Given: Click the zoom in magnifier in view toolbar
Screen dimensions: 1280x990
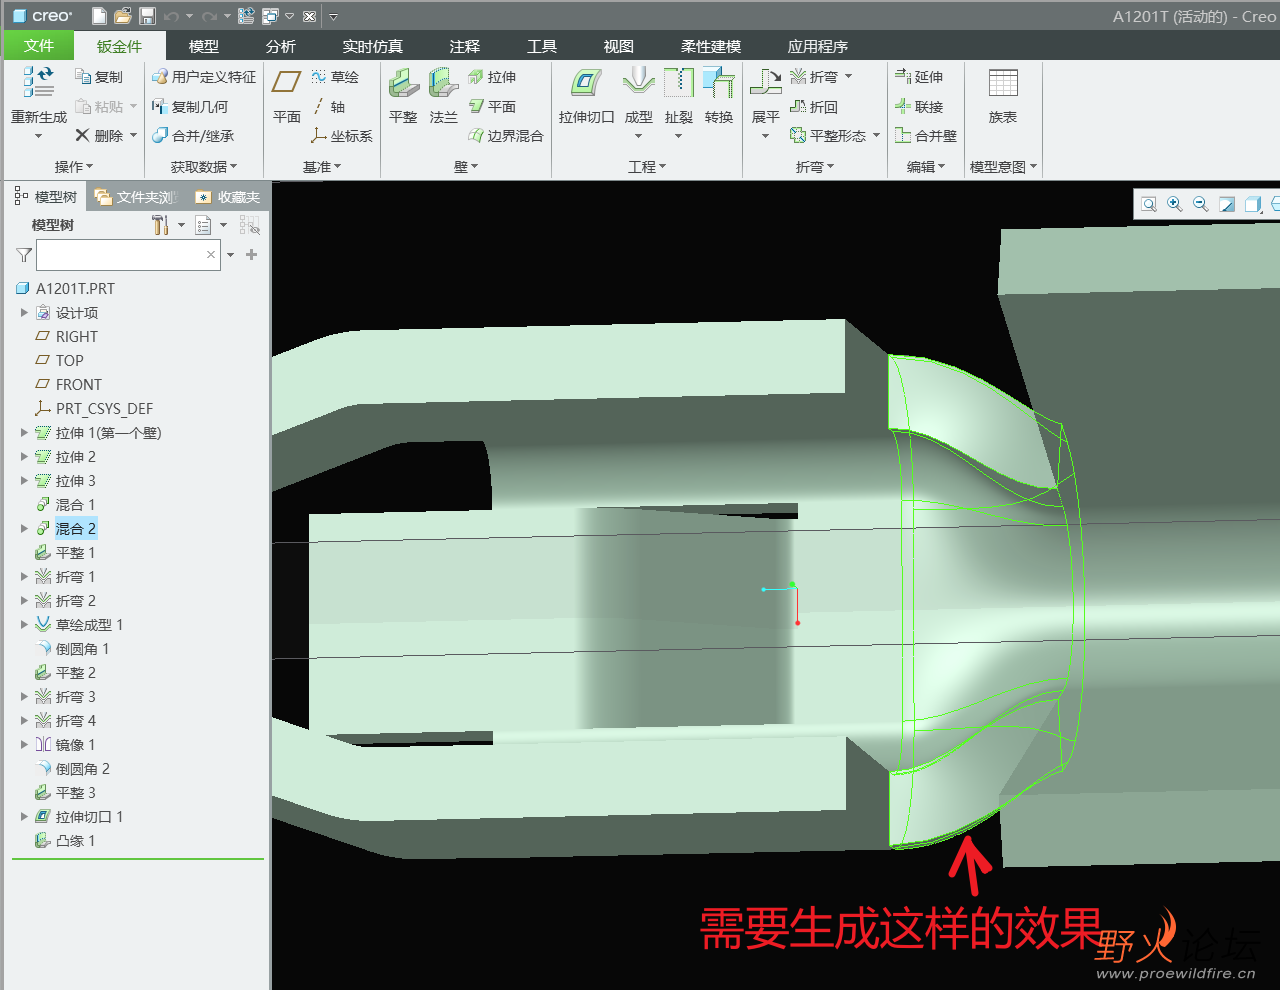Looking at the screenshot, I should point(1175,204).
